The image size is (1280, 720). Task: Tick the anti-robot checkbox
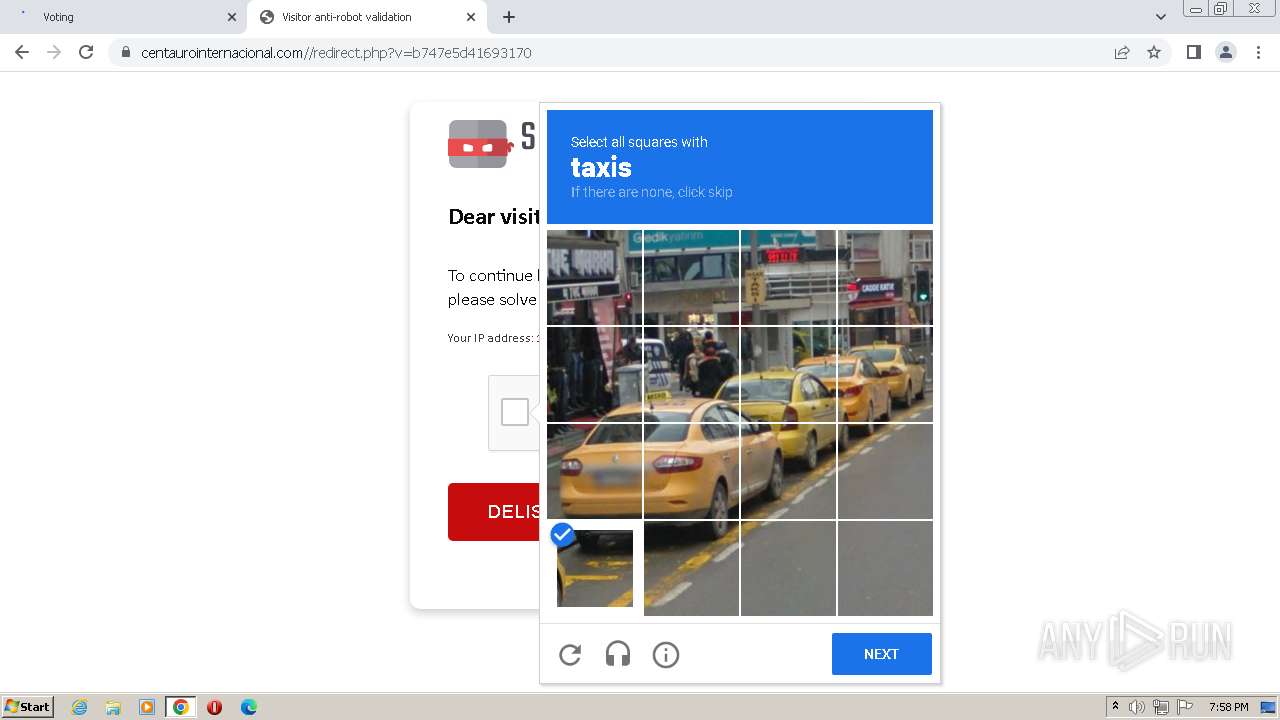pos(515,412)
